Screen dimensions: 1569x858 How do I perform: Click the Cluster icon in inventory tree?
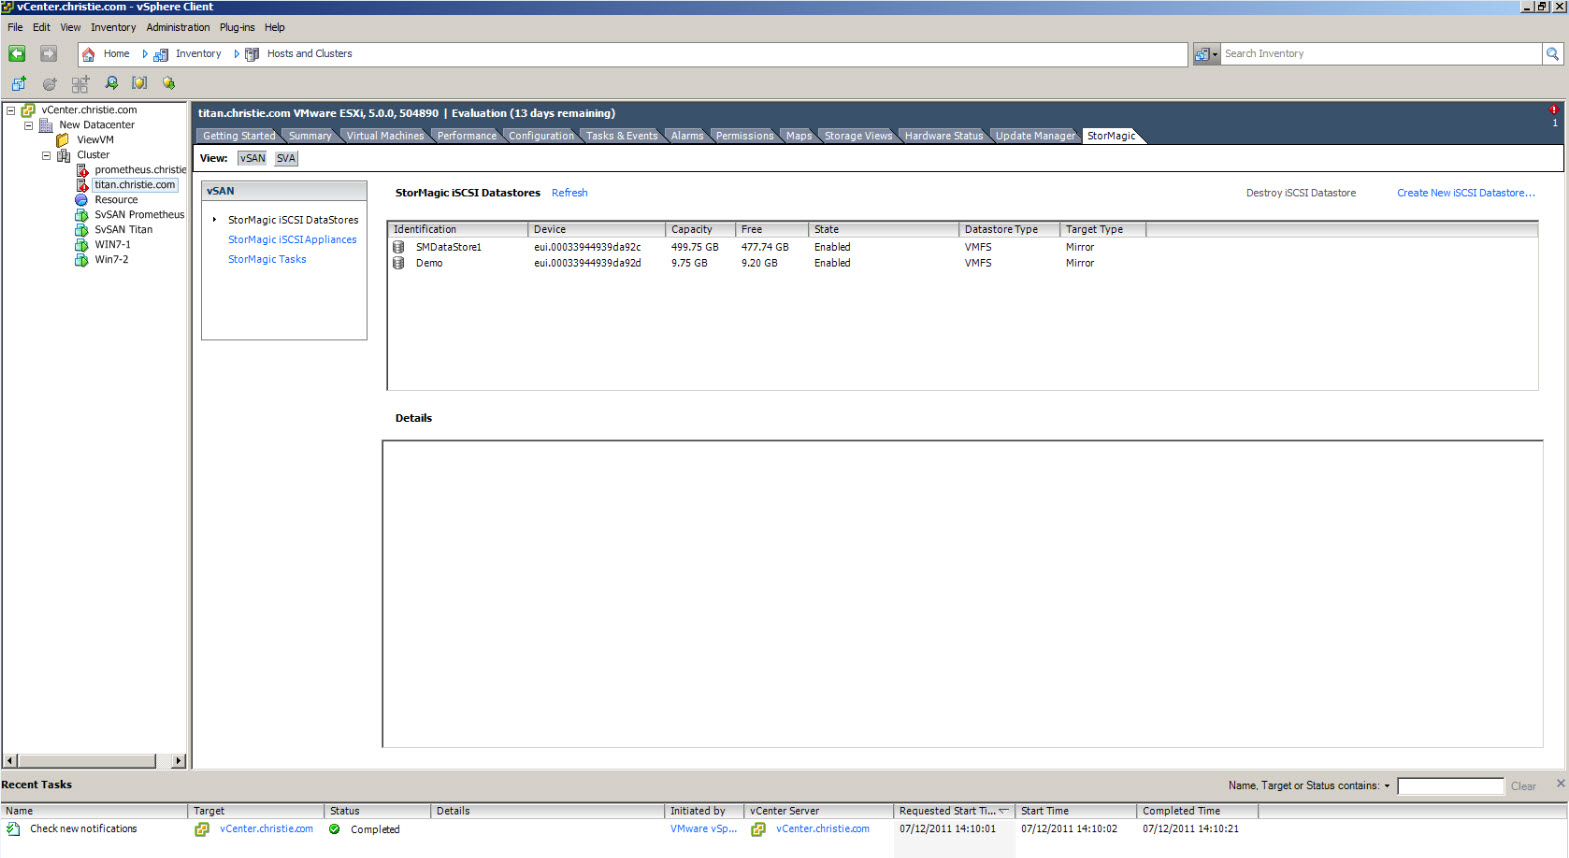pyautogui.click(x=64, y=155)
